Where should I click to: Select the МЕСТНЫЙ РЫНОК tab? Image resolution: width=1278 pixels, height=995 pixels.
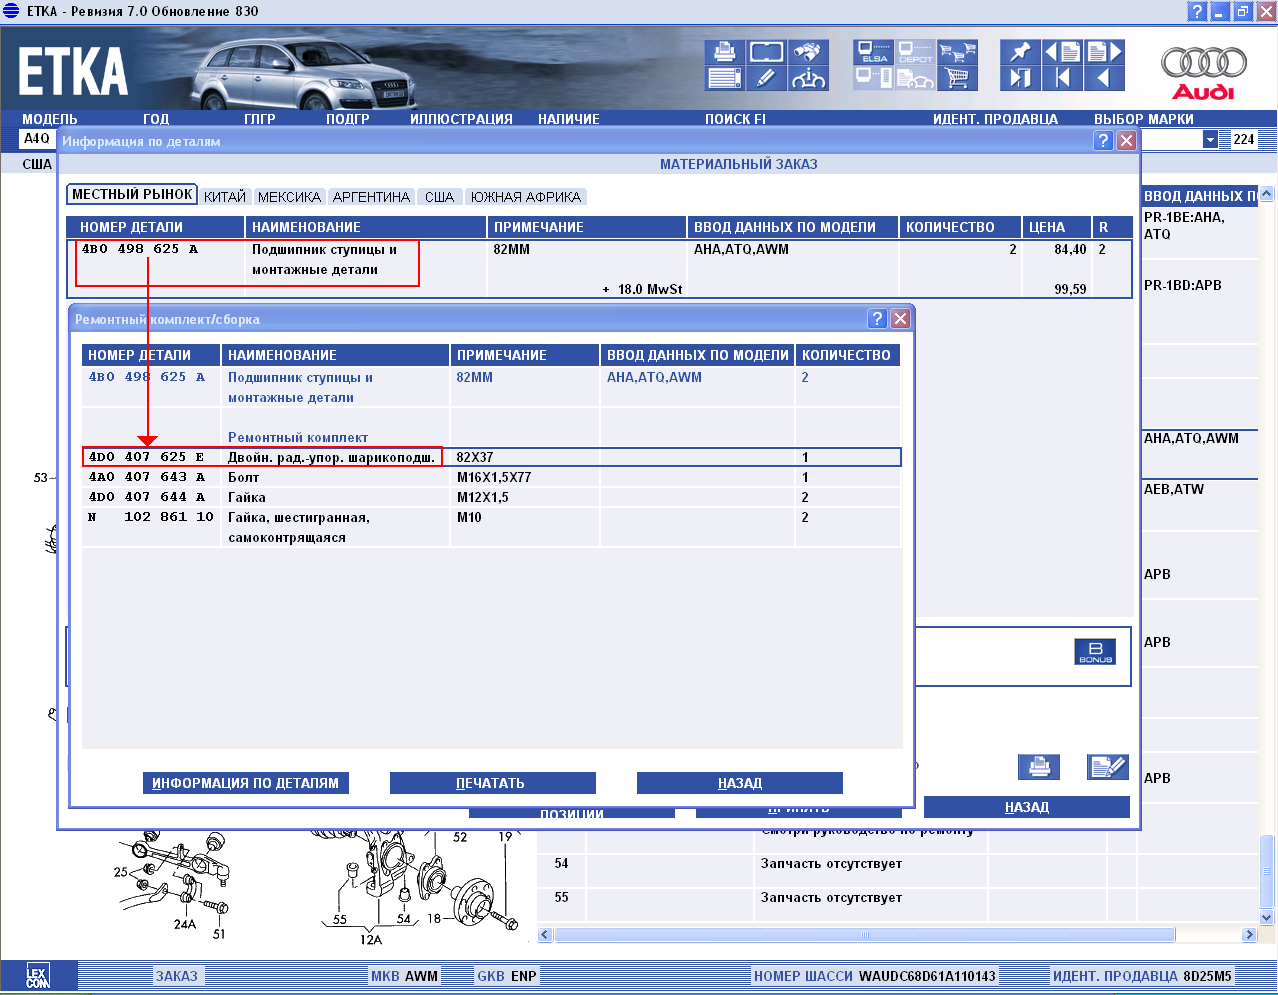tap(132, 195)
